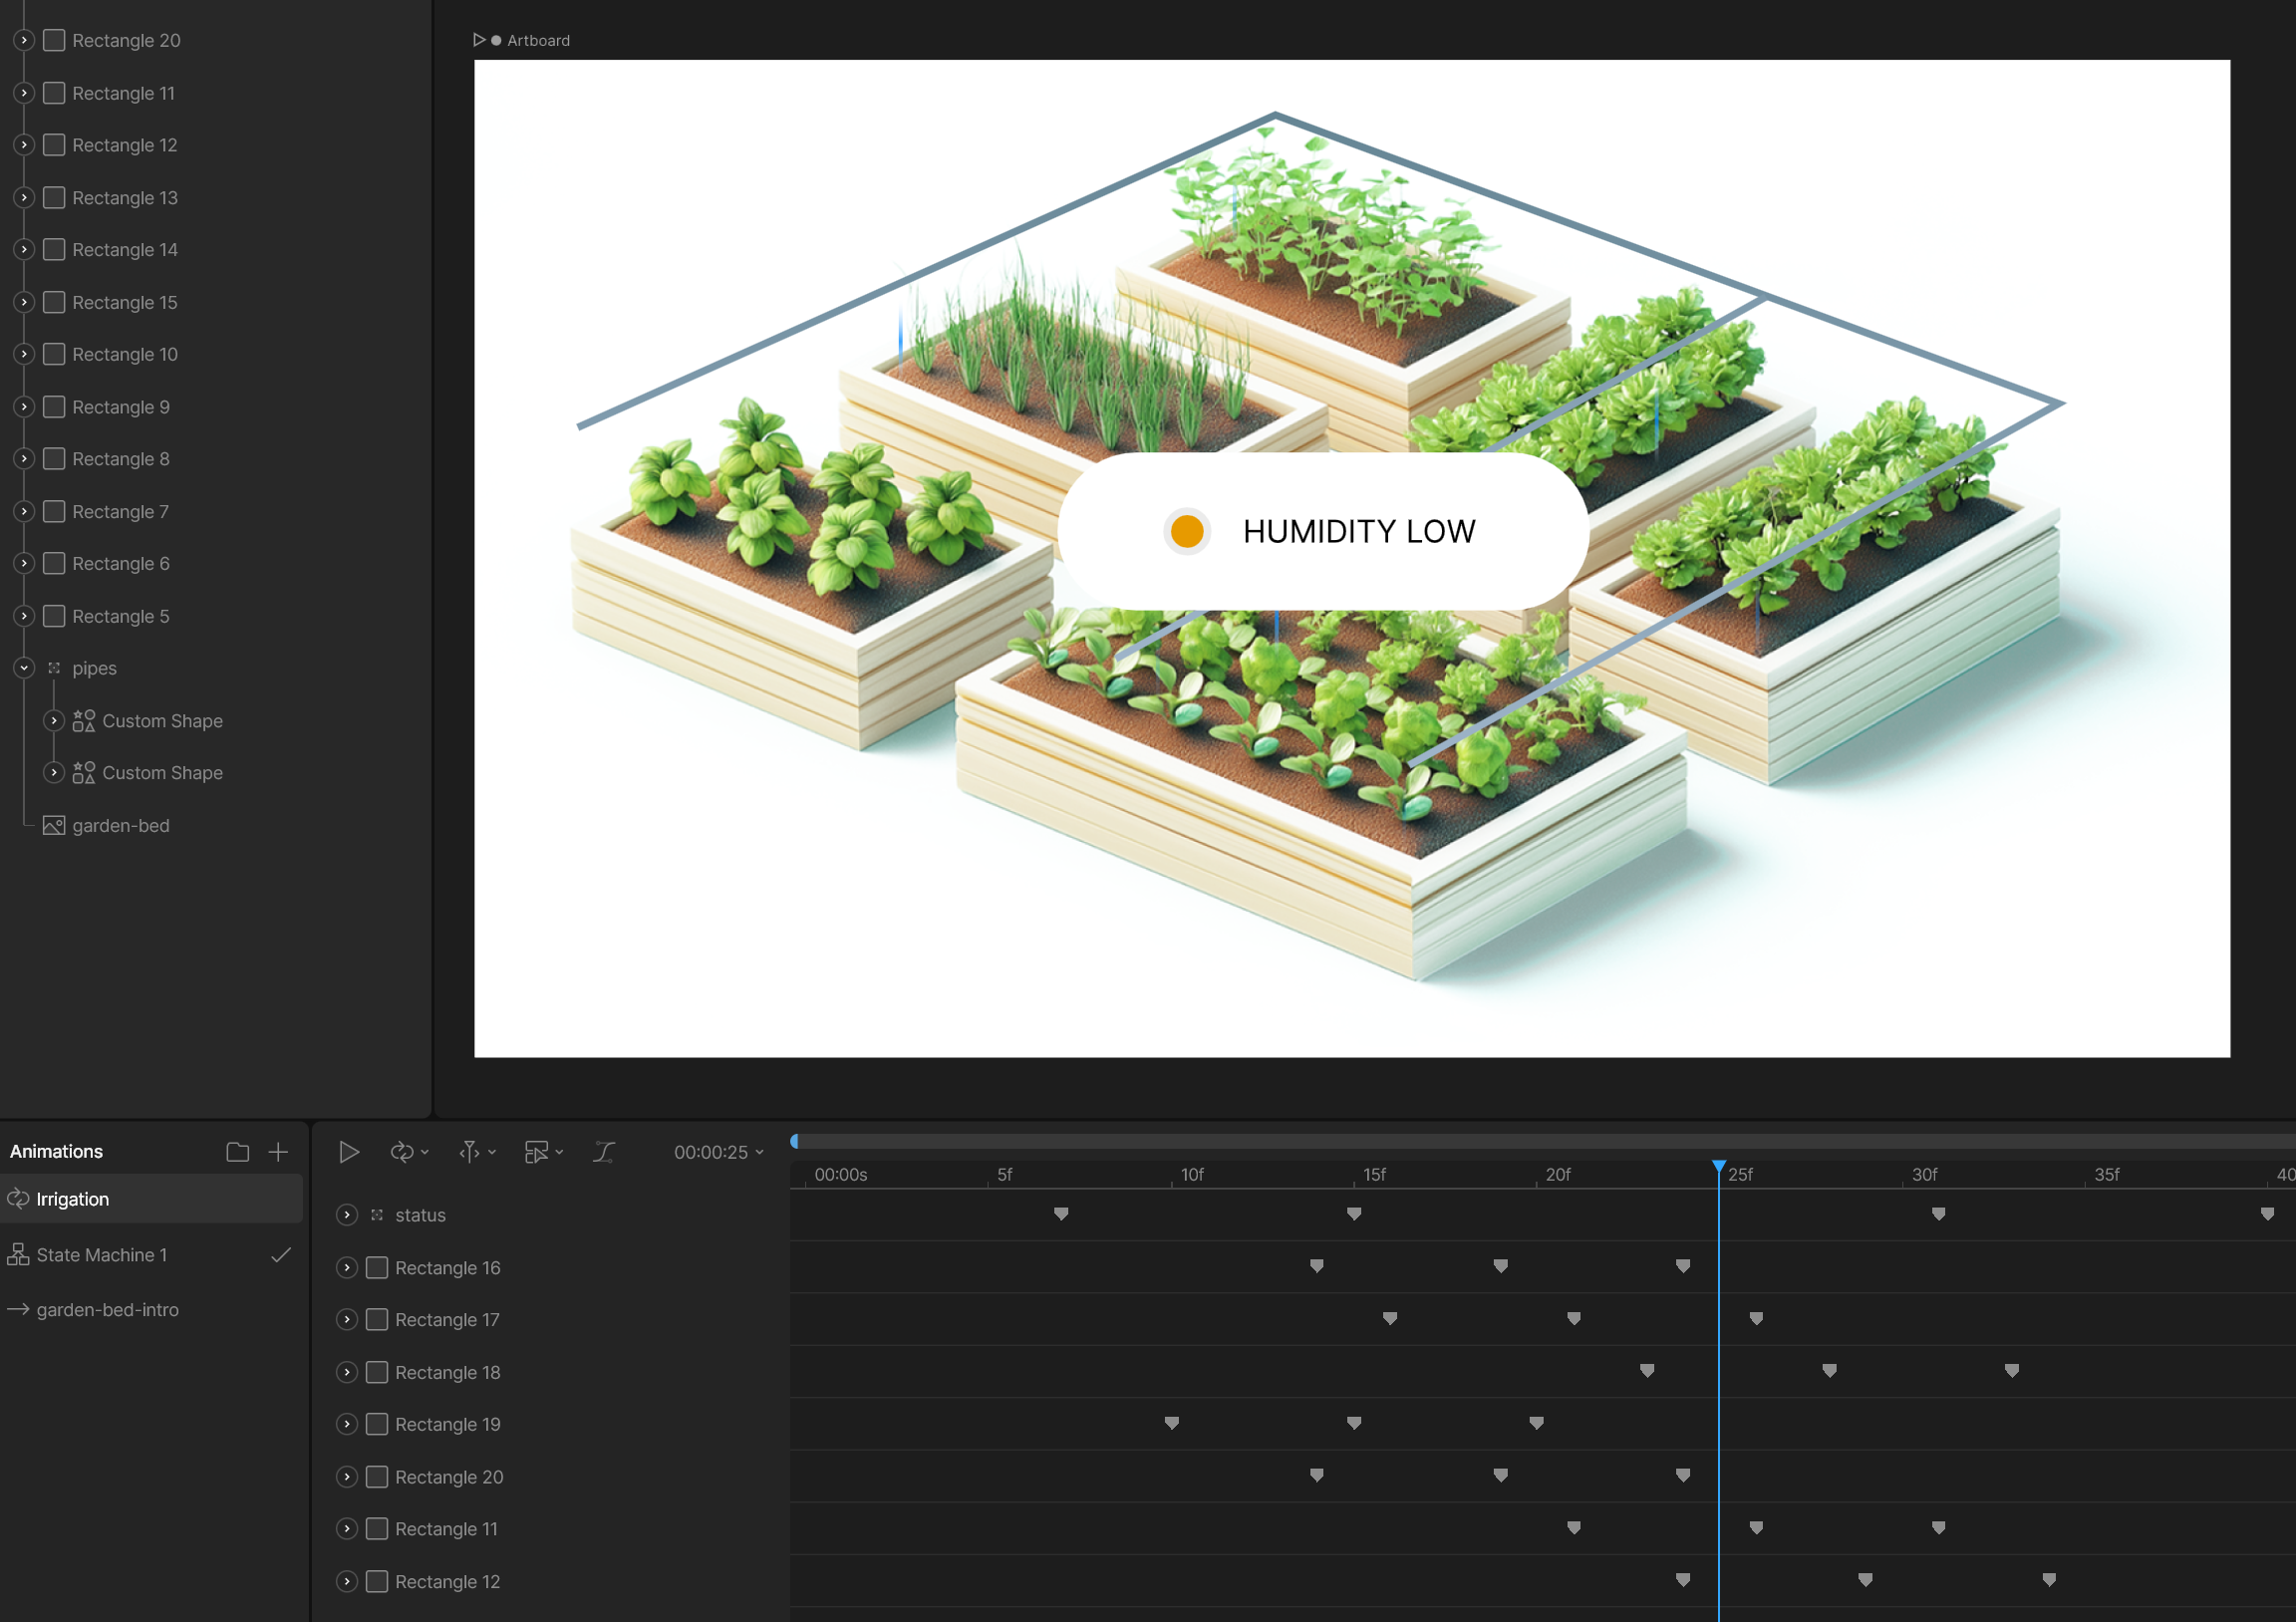Expand Rectangle 13 in hierarchy

tap(24, 198)
